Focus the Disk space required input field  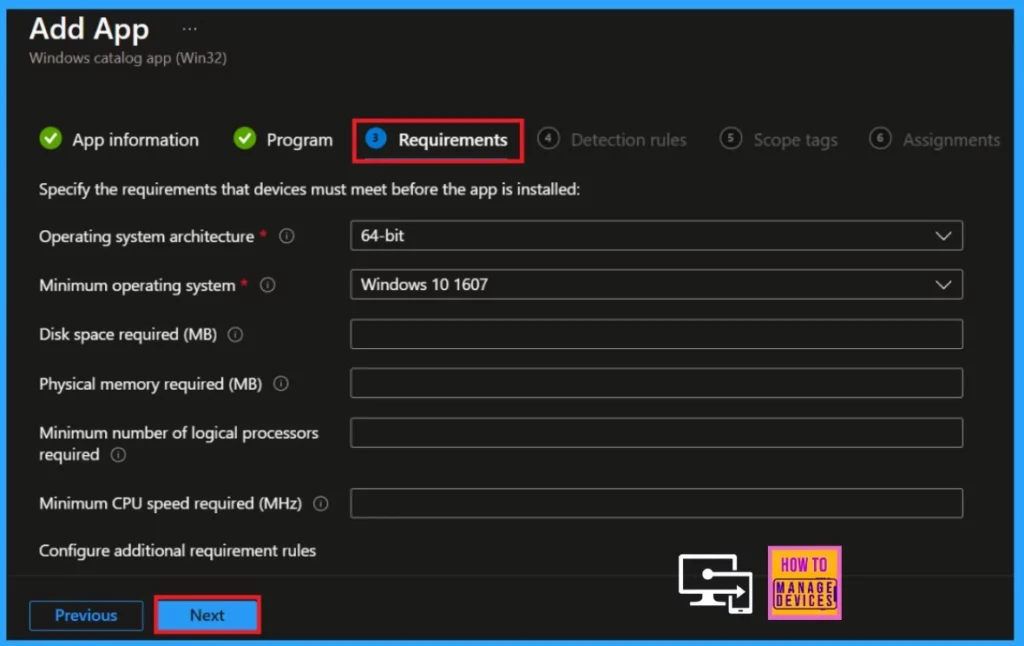[656, 334]
